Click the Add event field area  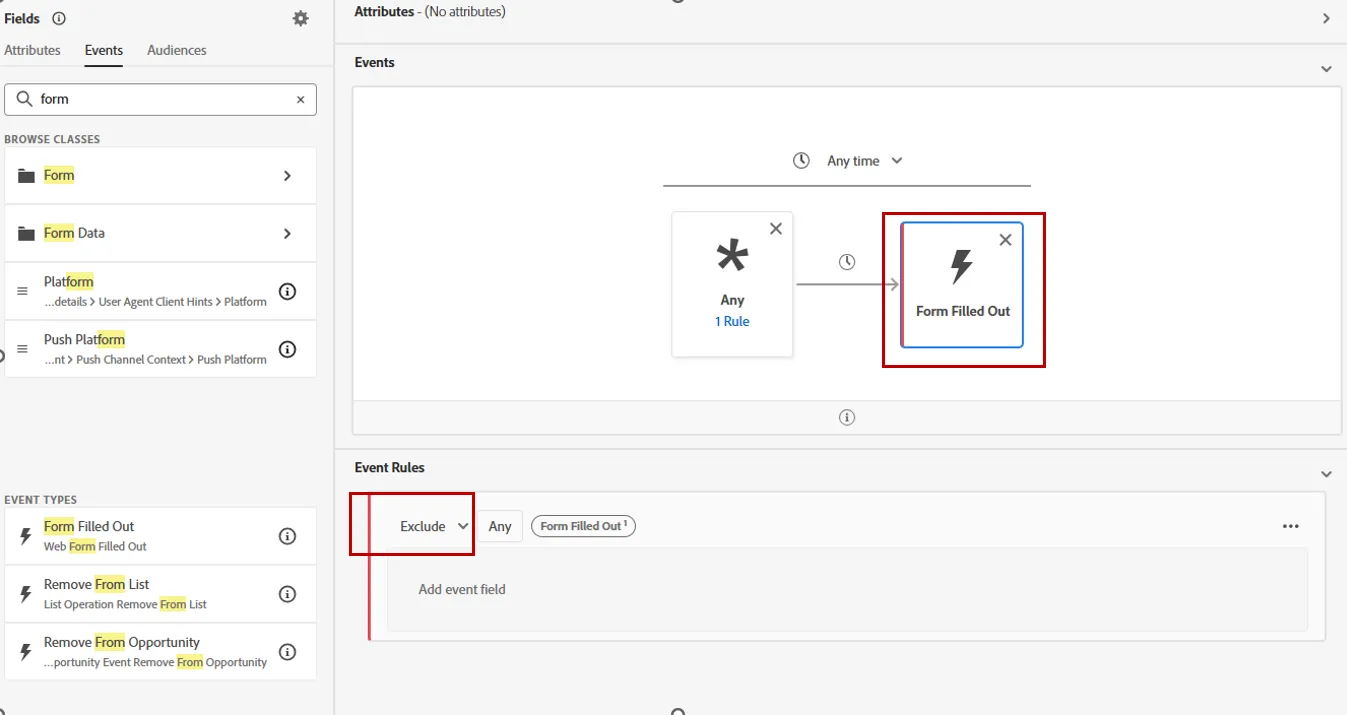(x=847, y=590)
